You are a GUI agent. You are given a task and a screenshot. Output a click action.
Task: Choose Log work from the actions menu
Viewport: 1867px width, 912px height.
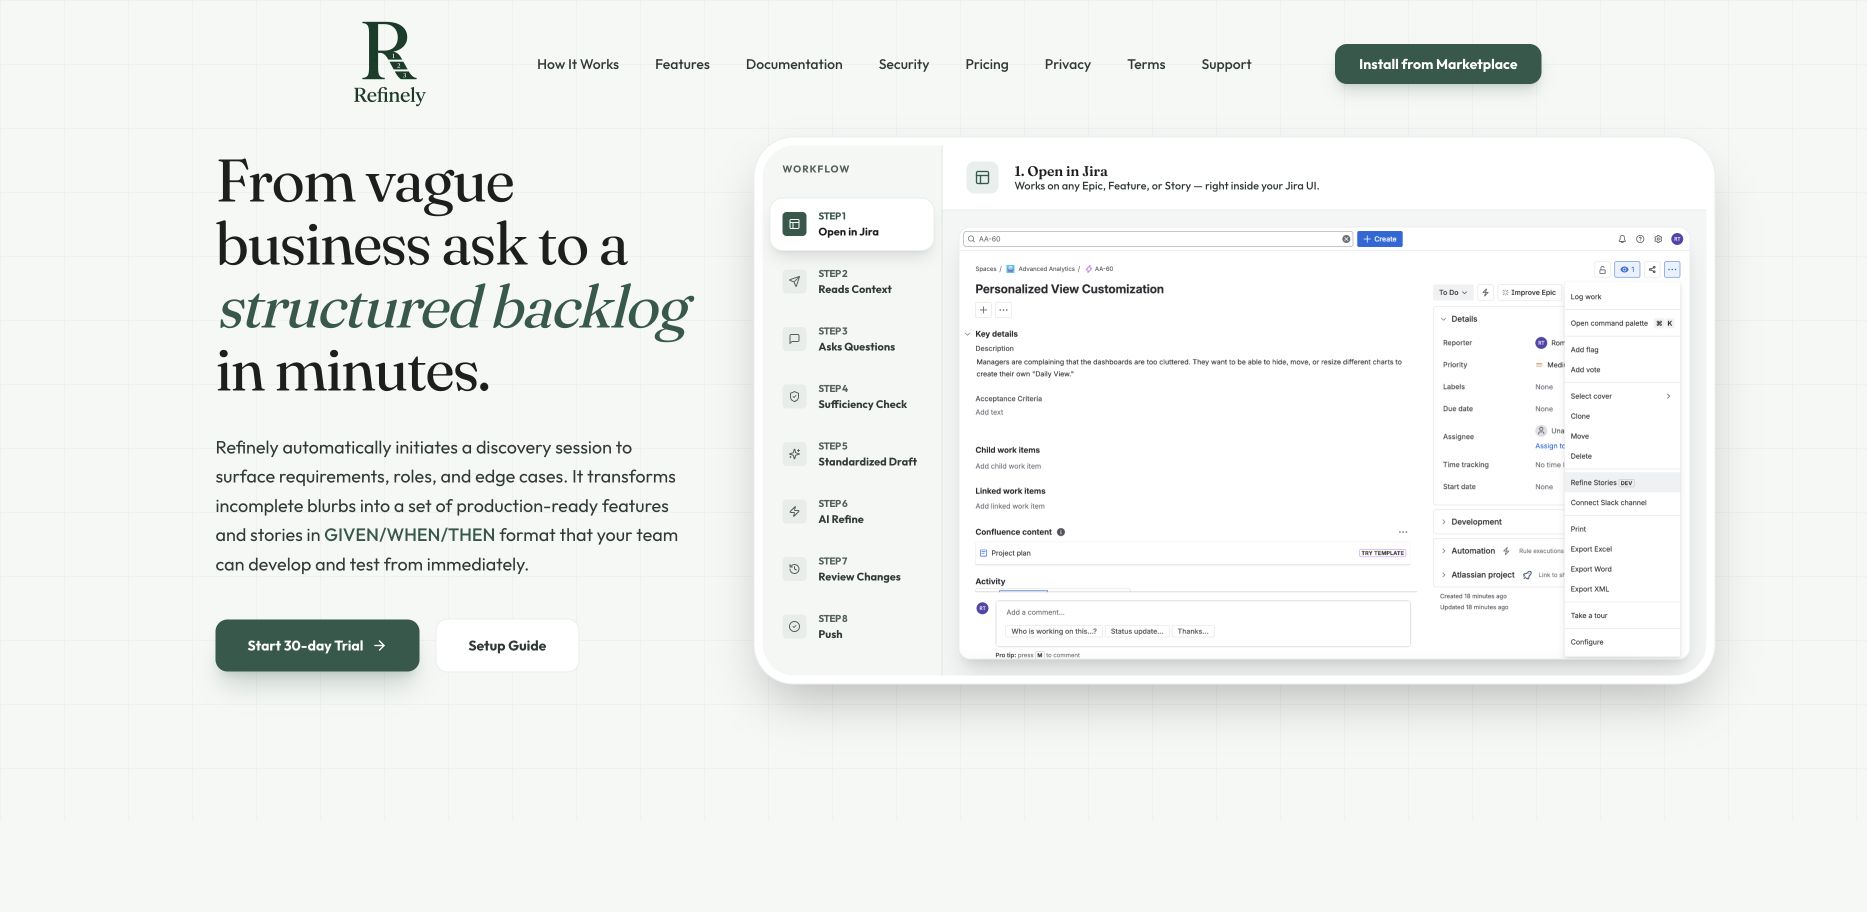(1622, 297)
